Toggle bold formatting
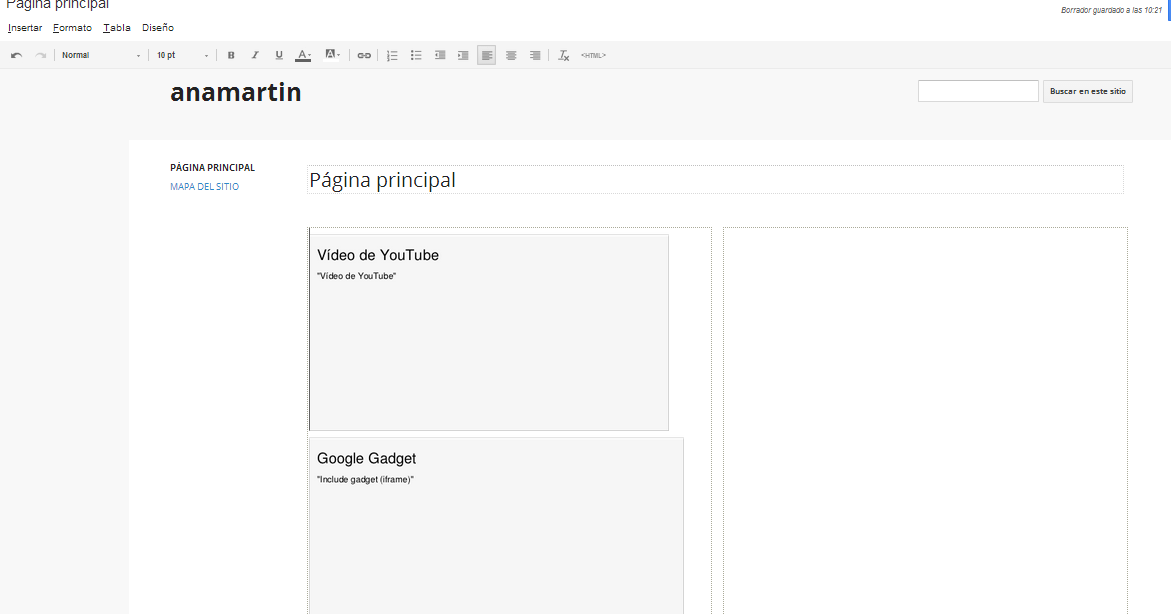 point(231,55)
